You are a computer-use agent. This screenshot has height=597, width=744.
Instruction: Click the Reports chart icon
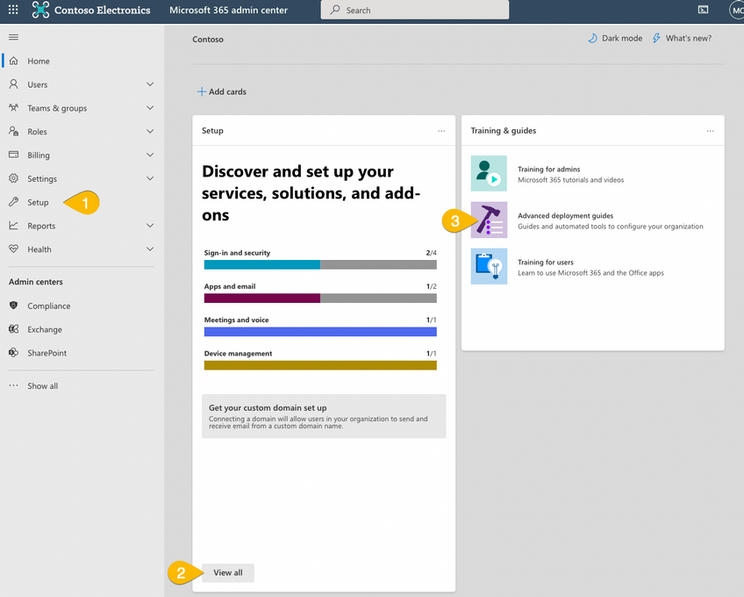14,225
